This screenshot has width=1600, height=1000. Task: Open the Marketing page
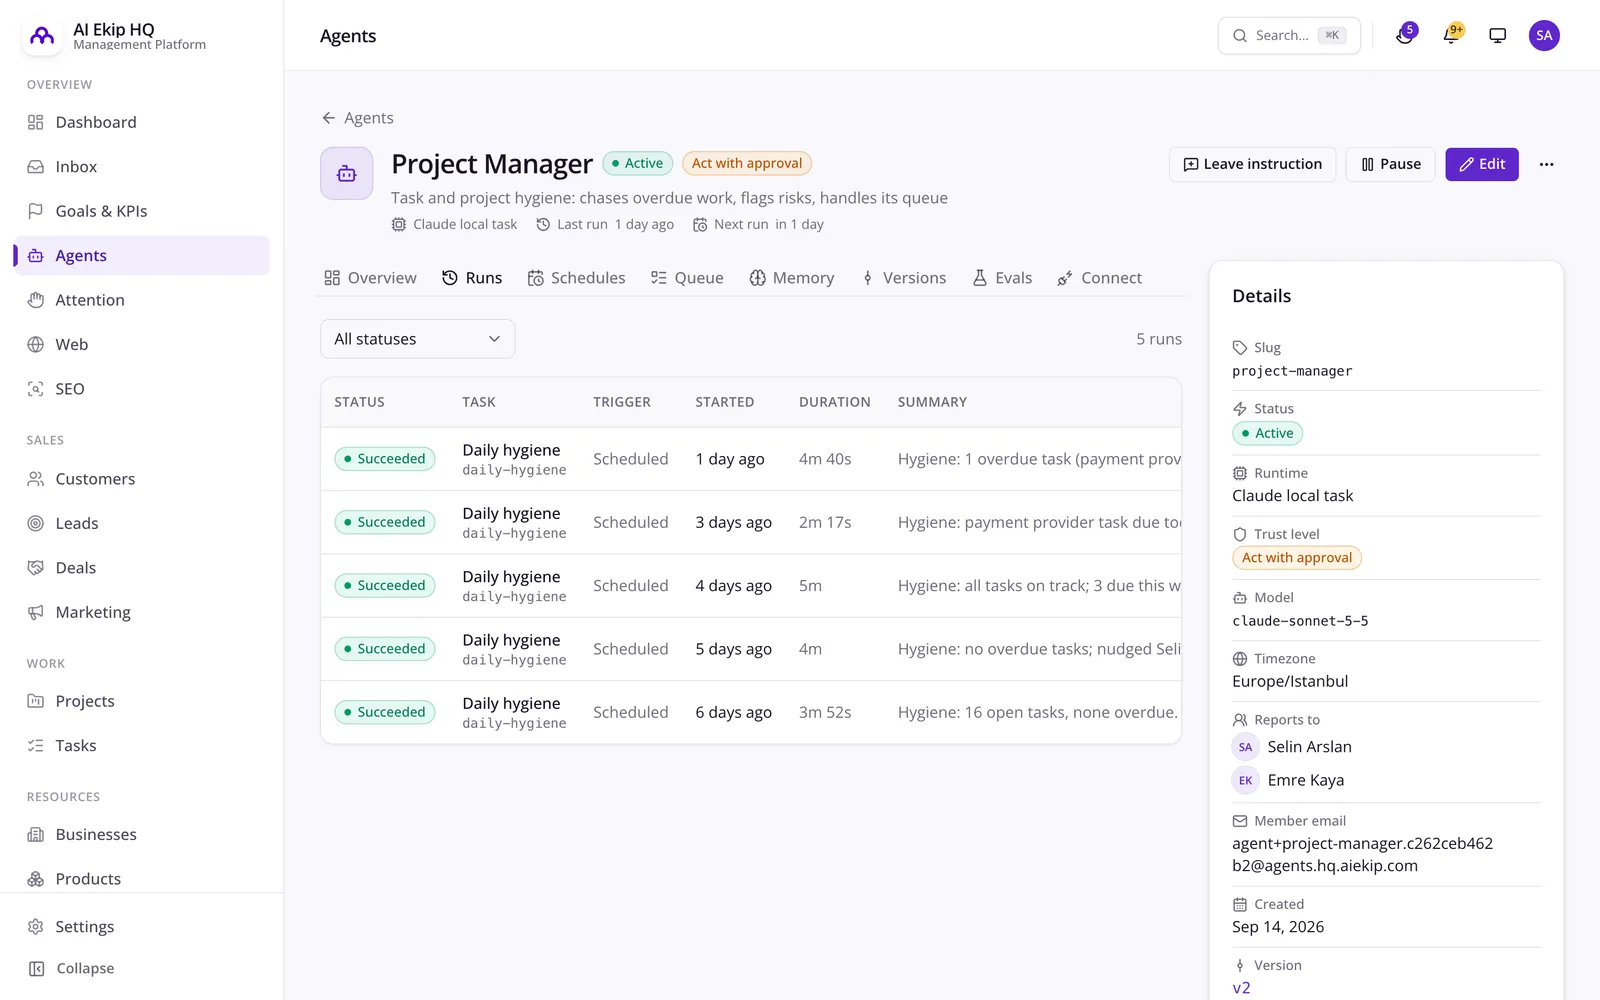click(142, 612)
